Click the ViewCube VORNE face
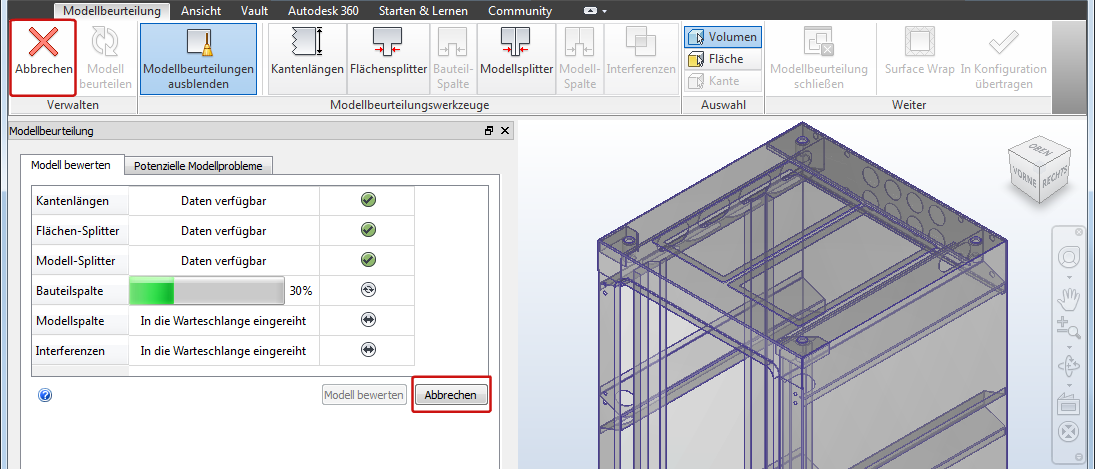The width and height of the screenshot is (1095, 469). click(x=1022, y=177)
